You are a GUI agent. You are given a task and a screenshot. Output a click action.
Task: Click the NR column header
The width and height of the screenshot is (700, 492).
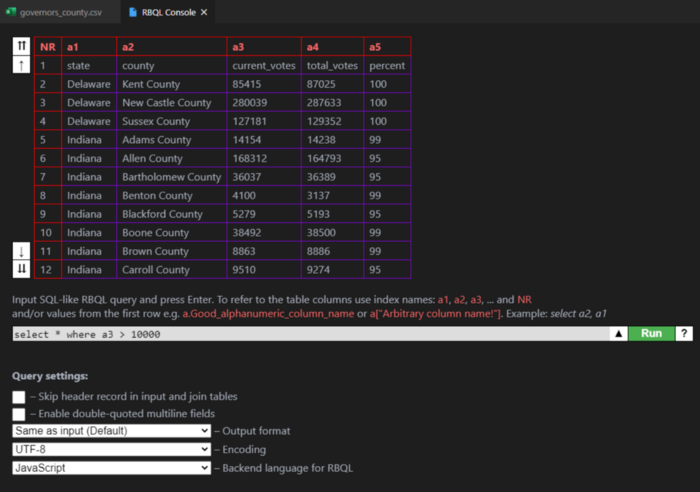tap(47, 47)
